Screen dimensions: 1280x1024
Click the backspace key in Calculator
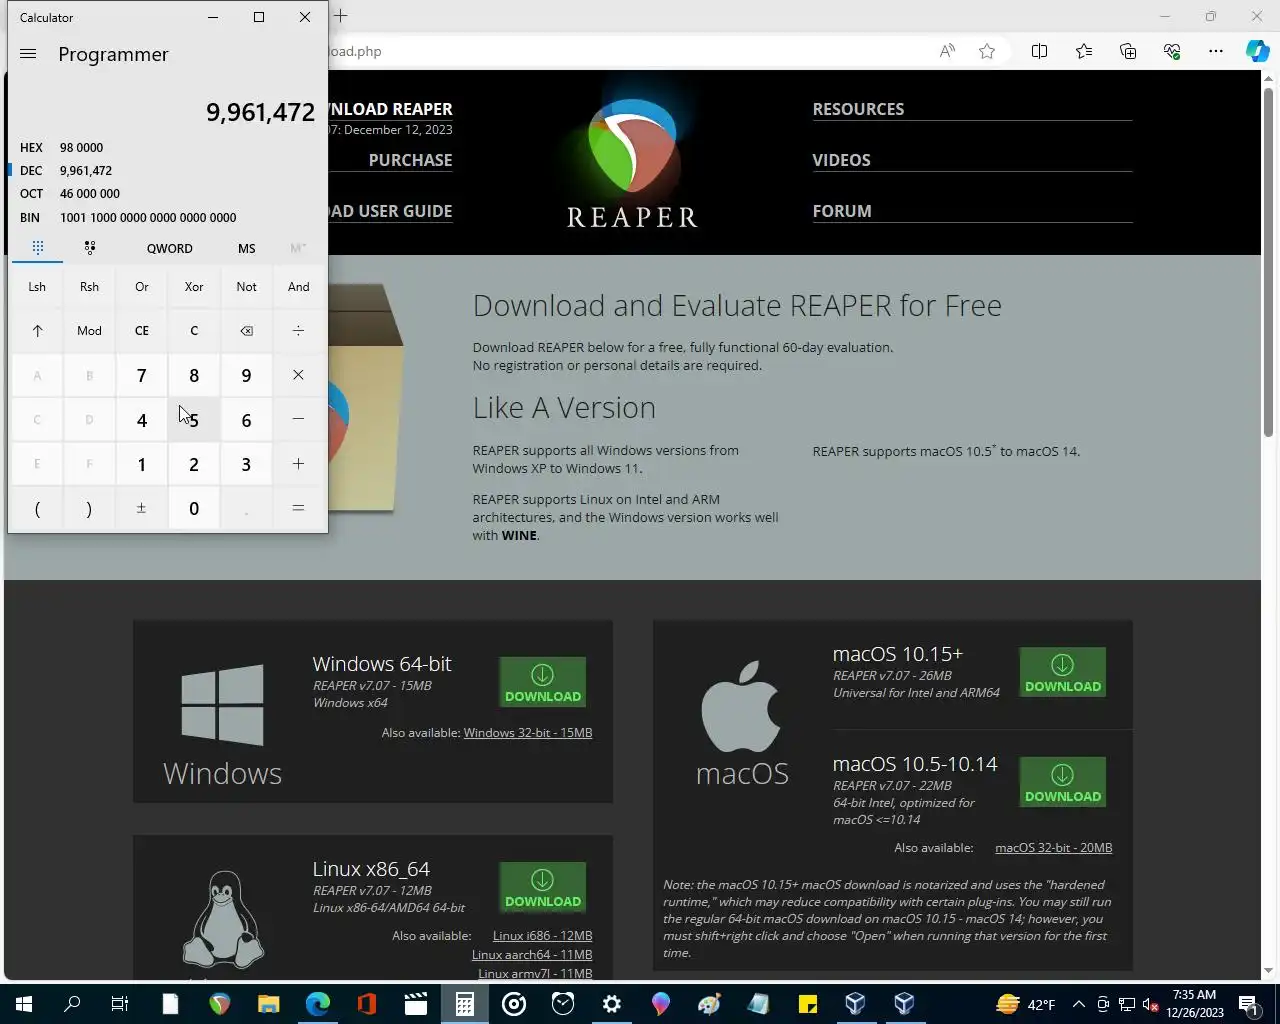click(246, 331)
